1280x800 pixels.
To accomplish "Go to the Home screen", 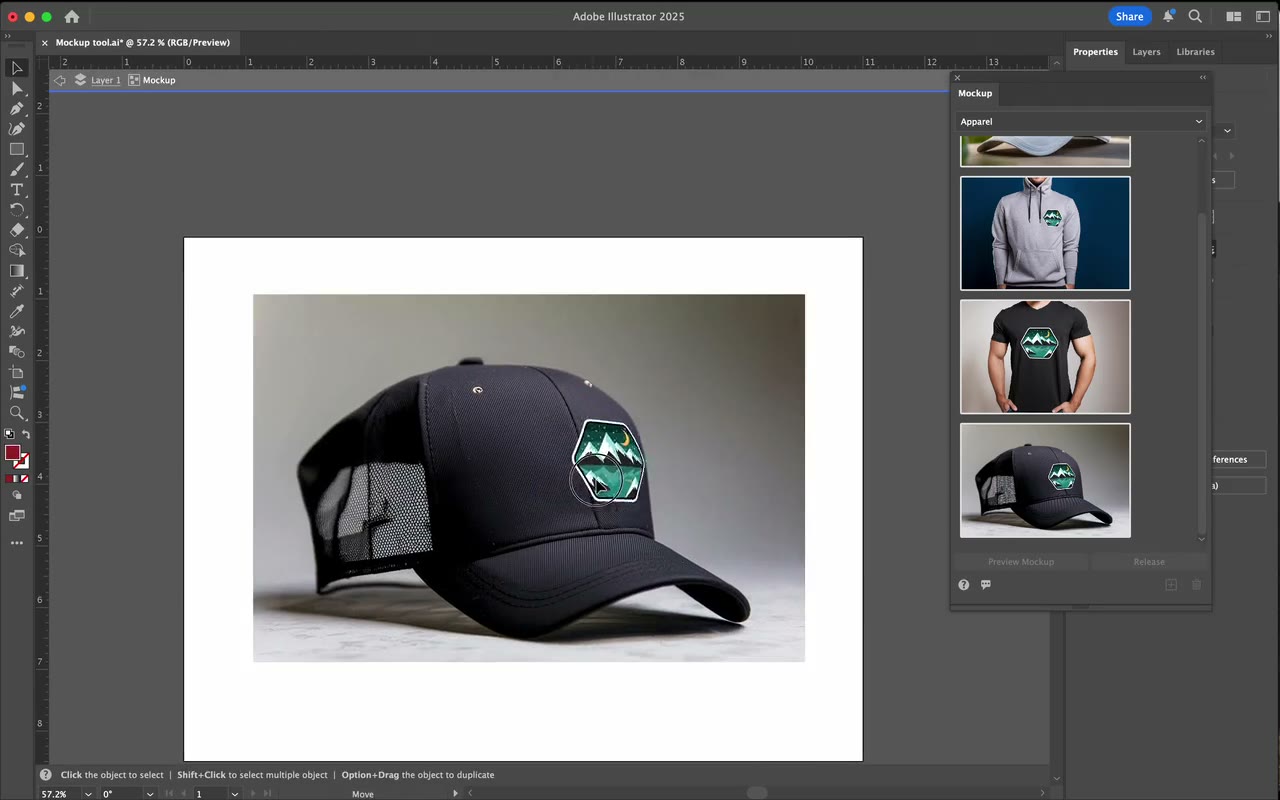I will click(72, 16).
